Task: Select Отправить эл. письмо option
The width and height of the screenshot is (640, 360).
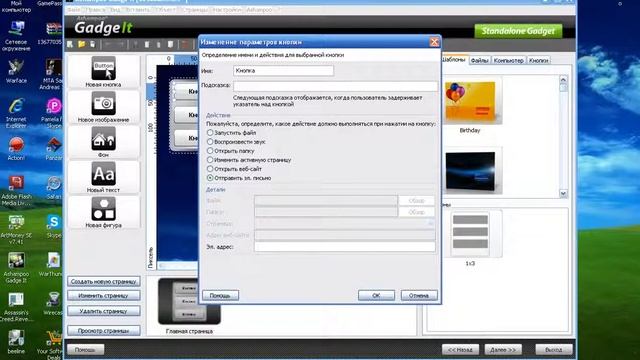Action: click(x=239, y=178)
